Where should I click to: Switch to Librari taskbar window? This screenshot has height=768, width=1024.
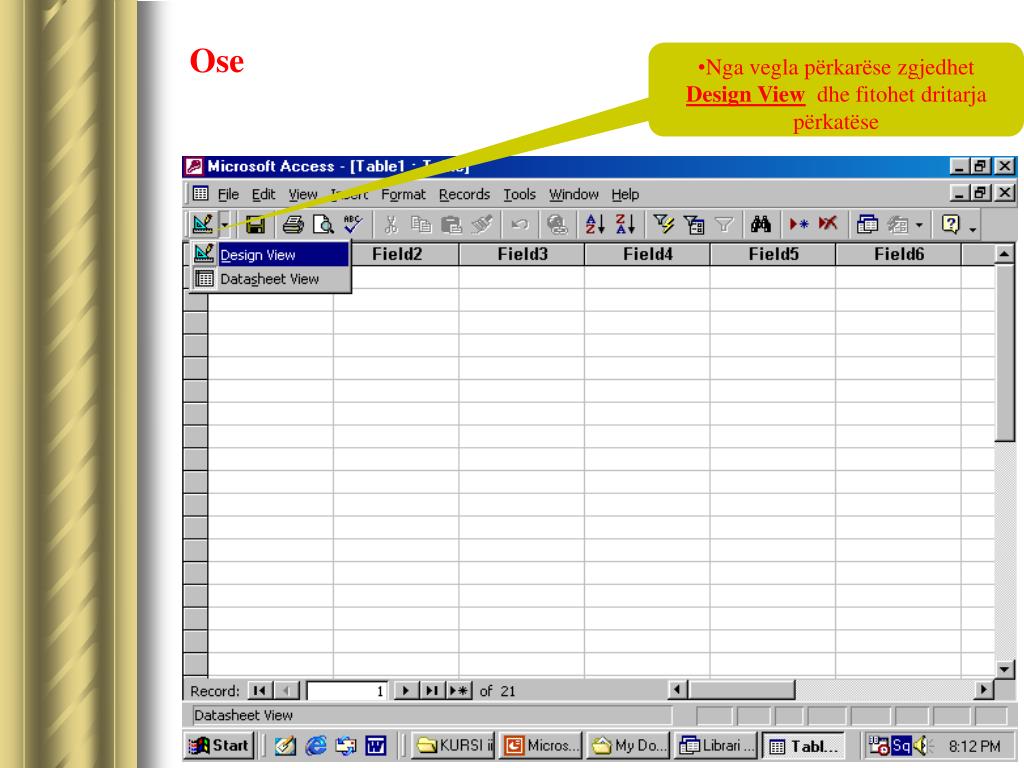[715, 745]
